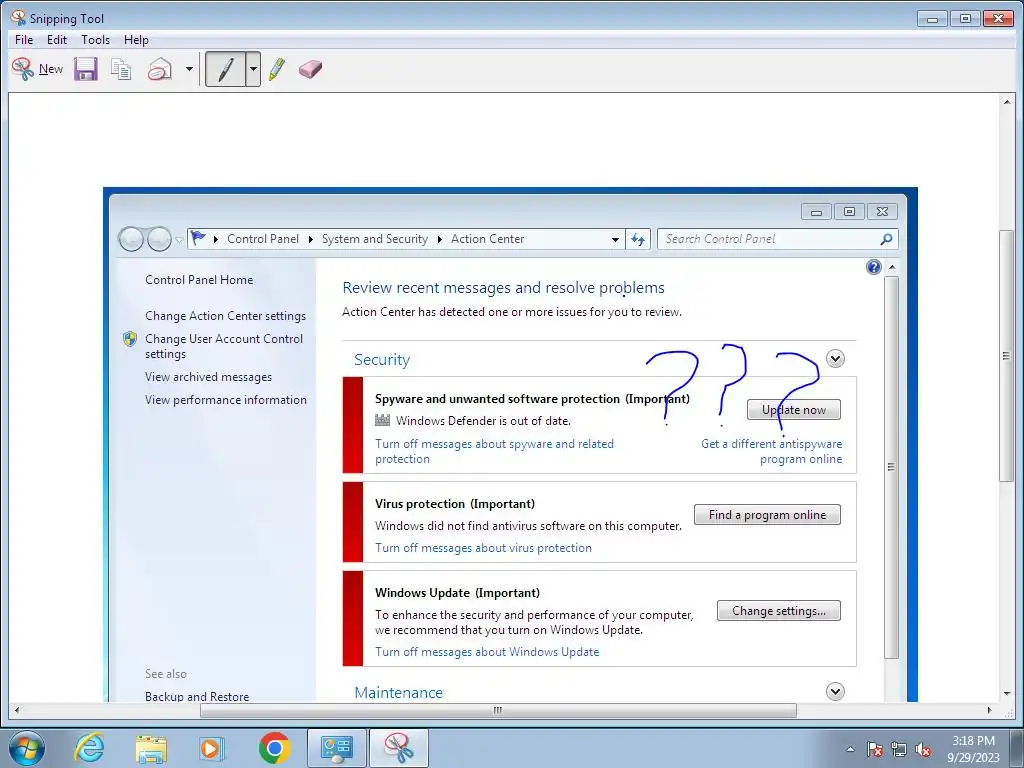Open the Help menu

pos(136,40)
